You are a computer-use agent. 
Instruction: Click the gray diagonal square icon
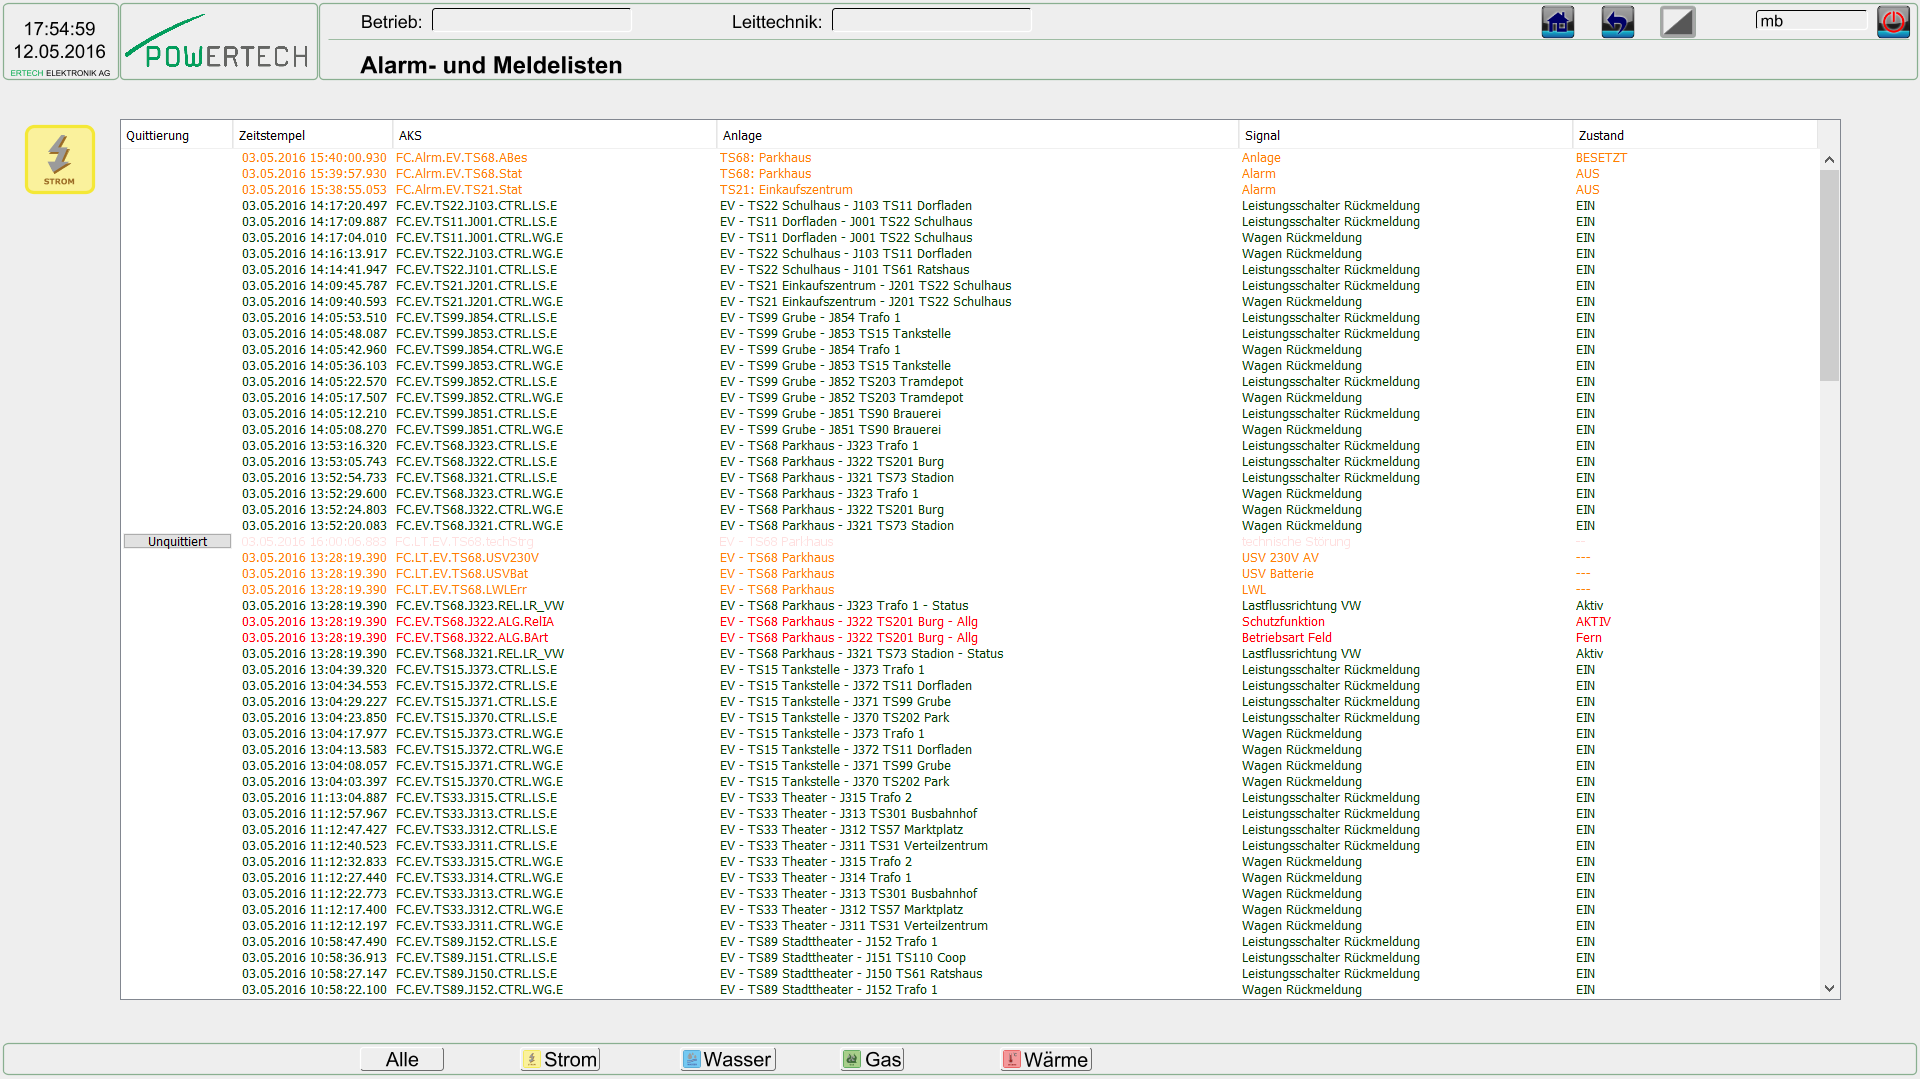[x=1677, y=22]
